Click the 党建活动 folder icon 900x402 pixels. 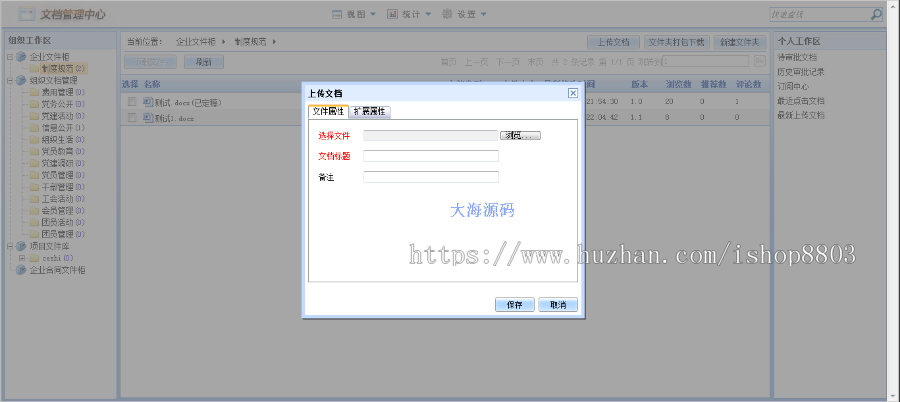coord(34,116)
